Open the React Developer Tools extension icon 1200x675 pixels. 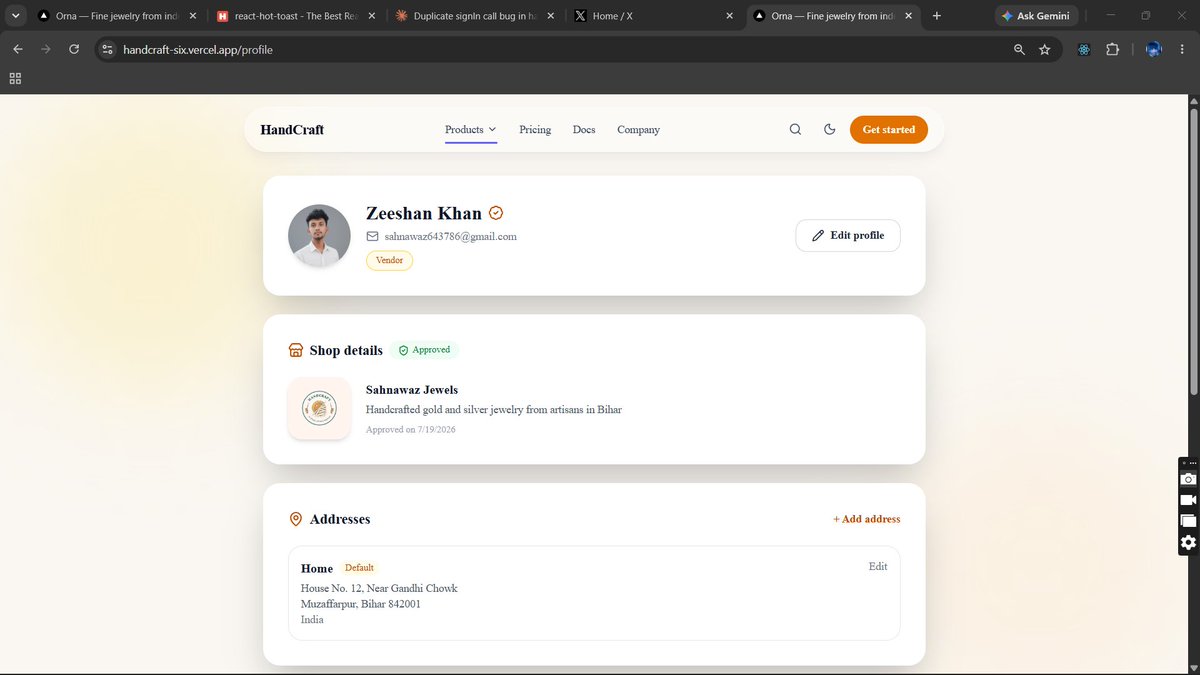point(1084,49)
